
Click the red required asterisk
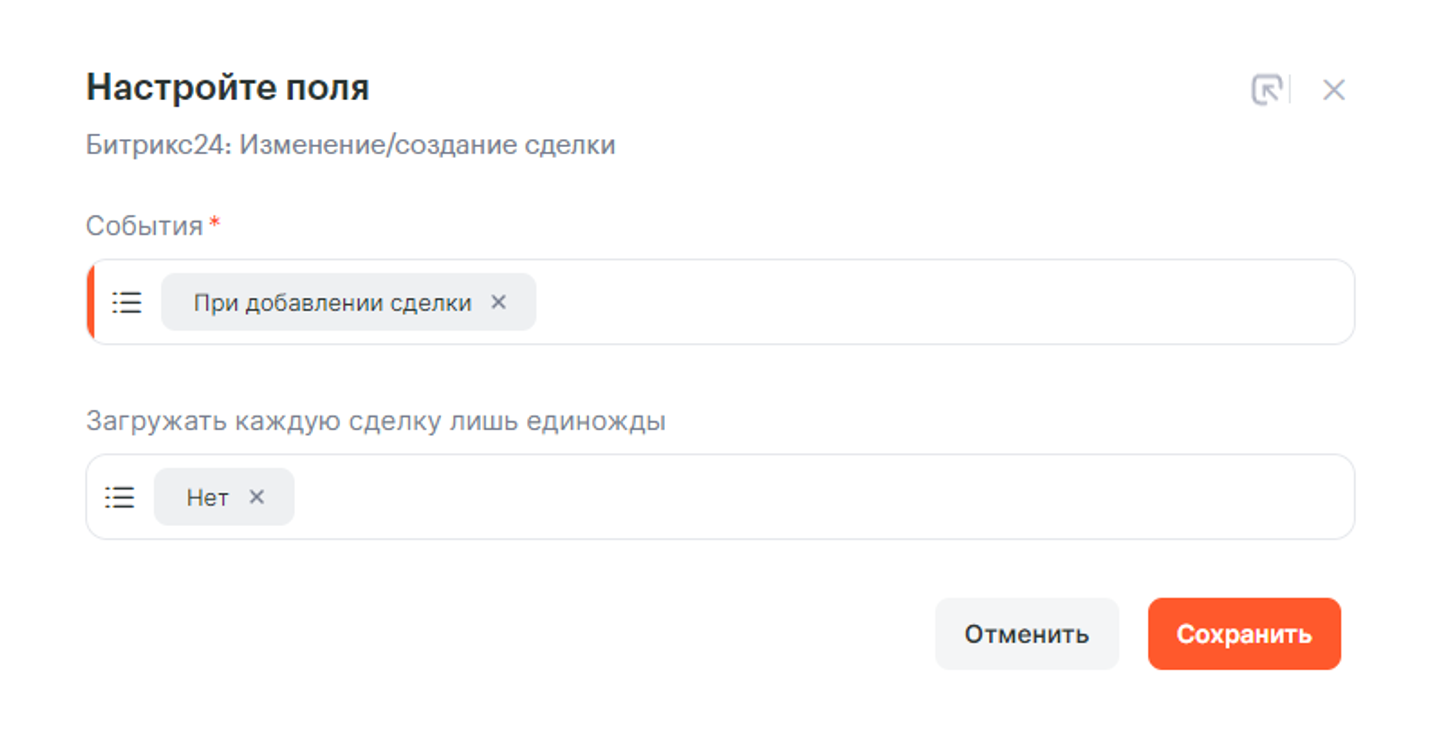pyautogui.click(x=214, y=223)
